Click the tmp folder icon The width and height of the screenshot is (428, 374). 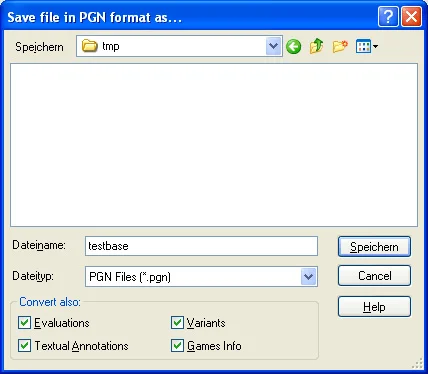(90, 46)
